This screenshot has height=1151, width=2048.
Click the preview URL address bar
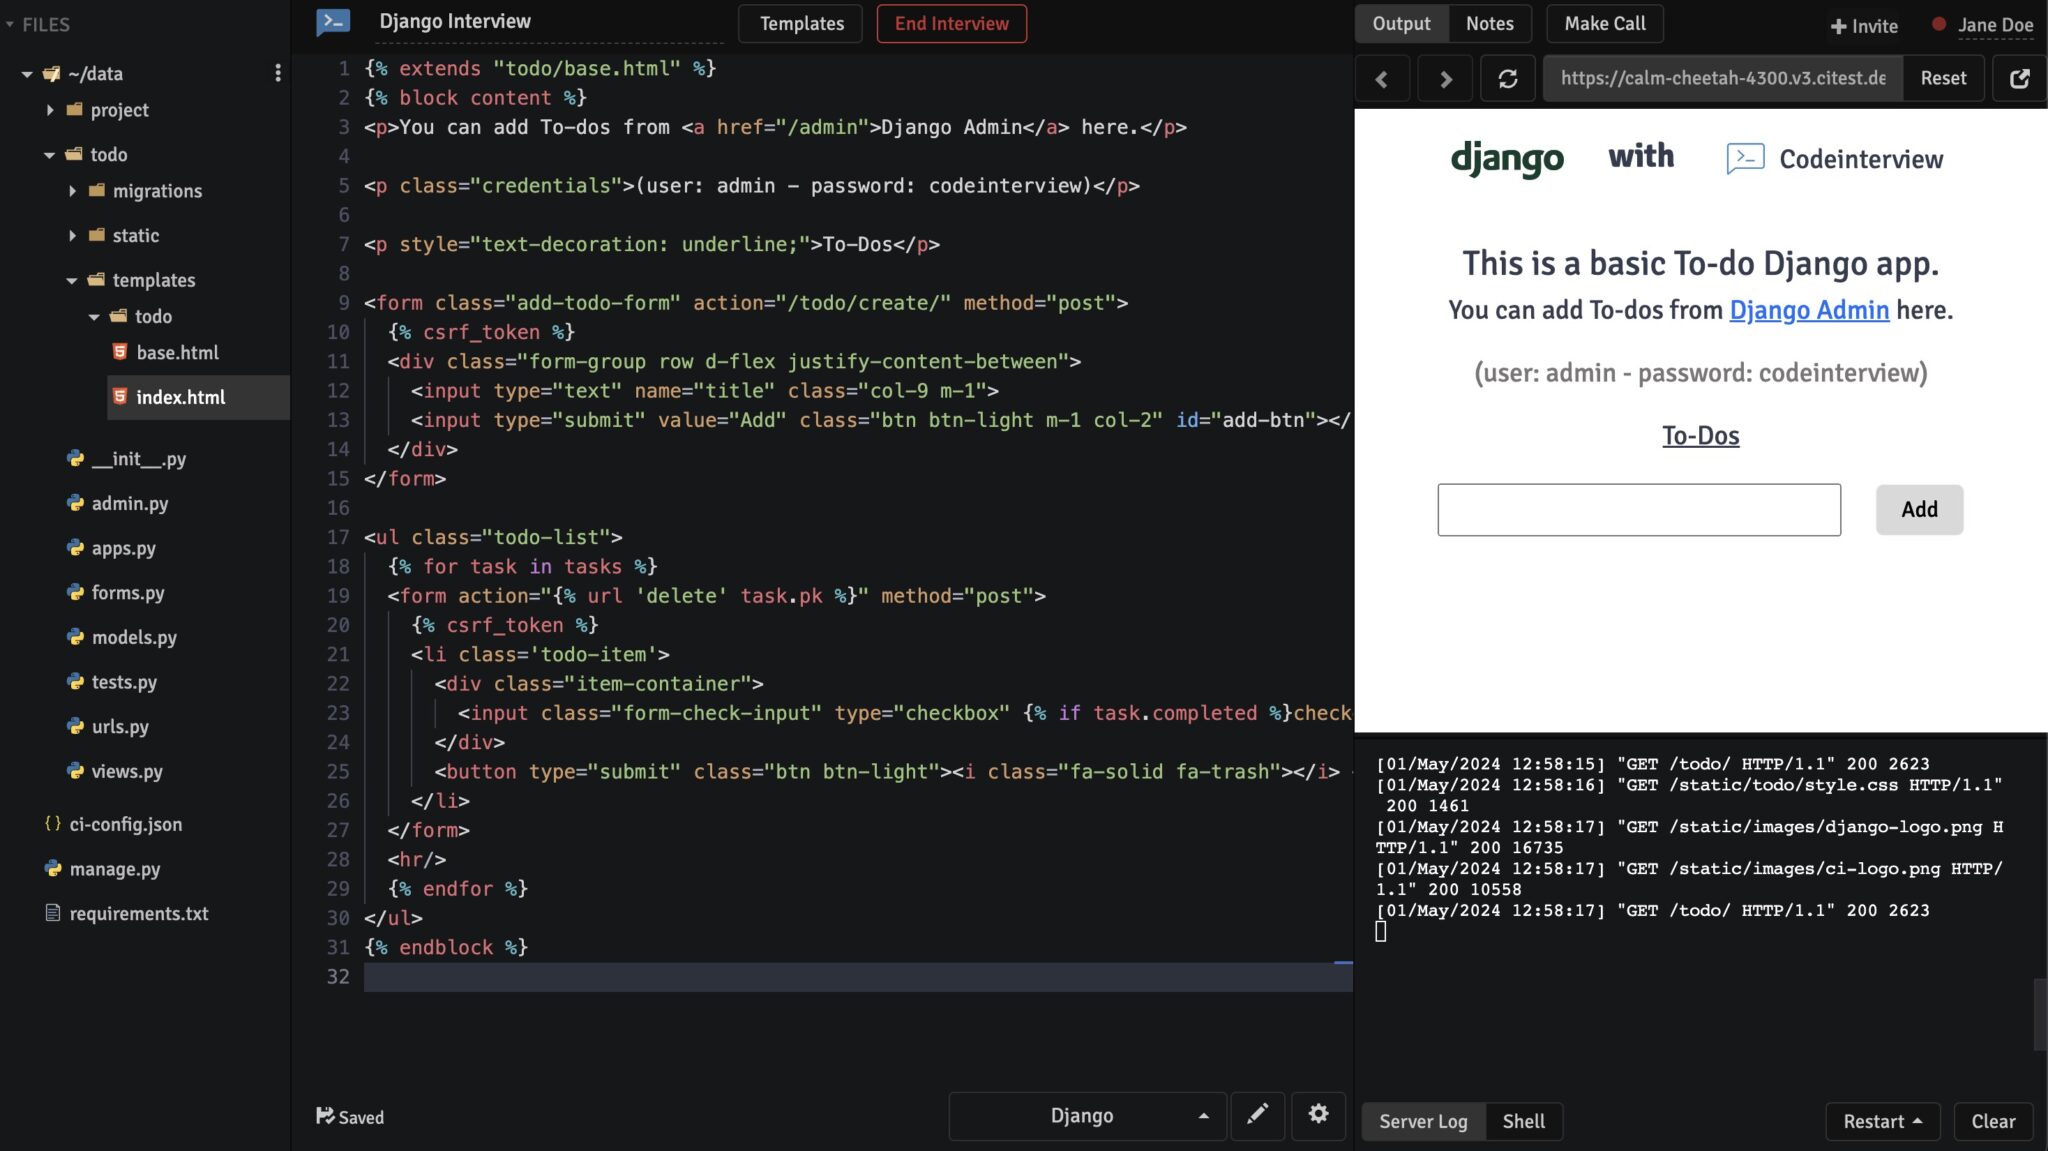click(x=1724, y=77)
